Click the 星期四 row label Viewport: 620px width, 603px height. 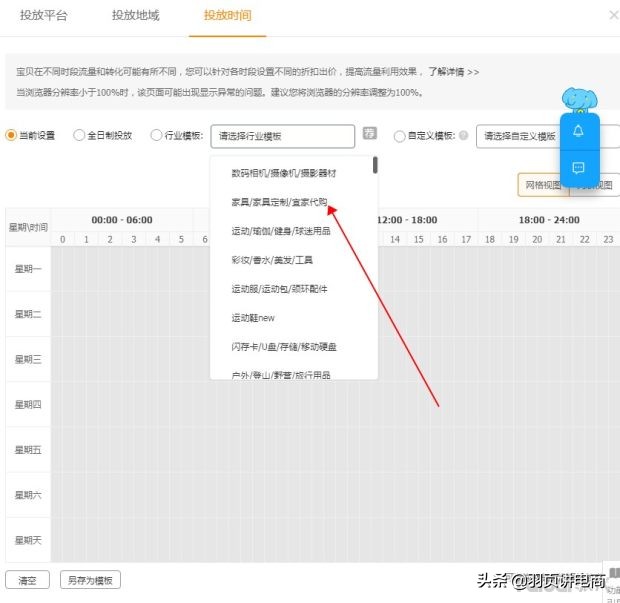point(28,405)
